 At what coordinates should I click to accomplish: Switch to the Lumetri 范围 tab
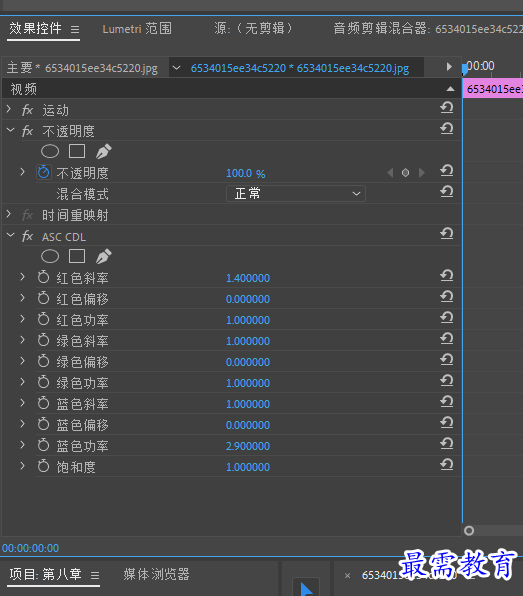pos(137,29)
